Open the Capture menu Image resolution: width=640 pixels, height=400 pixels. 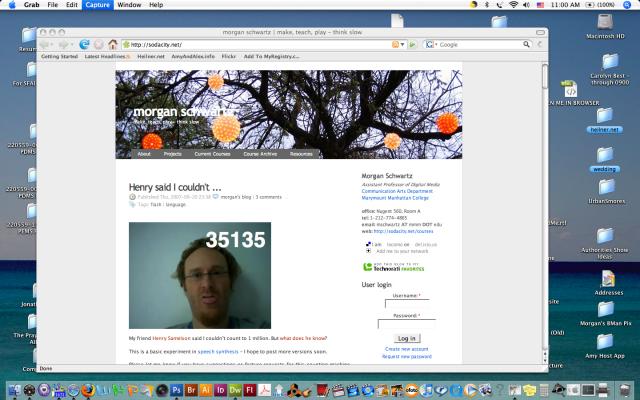point(98,5)
